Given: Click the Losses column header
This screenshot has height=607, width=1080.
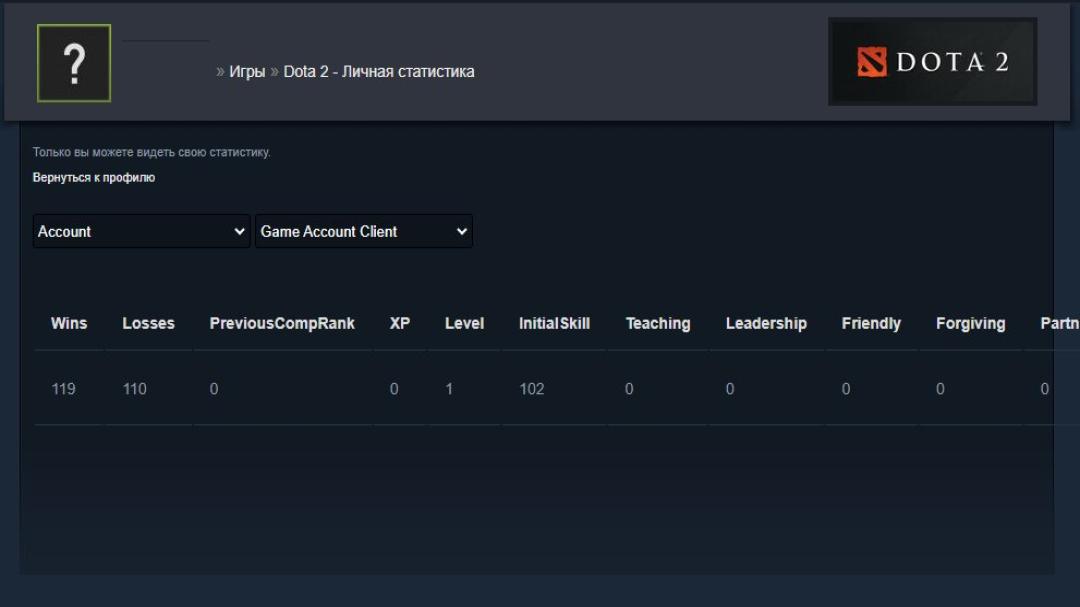Looking at the screenshot, I should 149,323.
